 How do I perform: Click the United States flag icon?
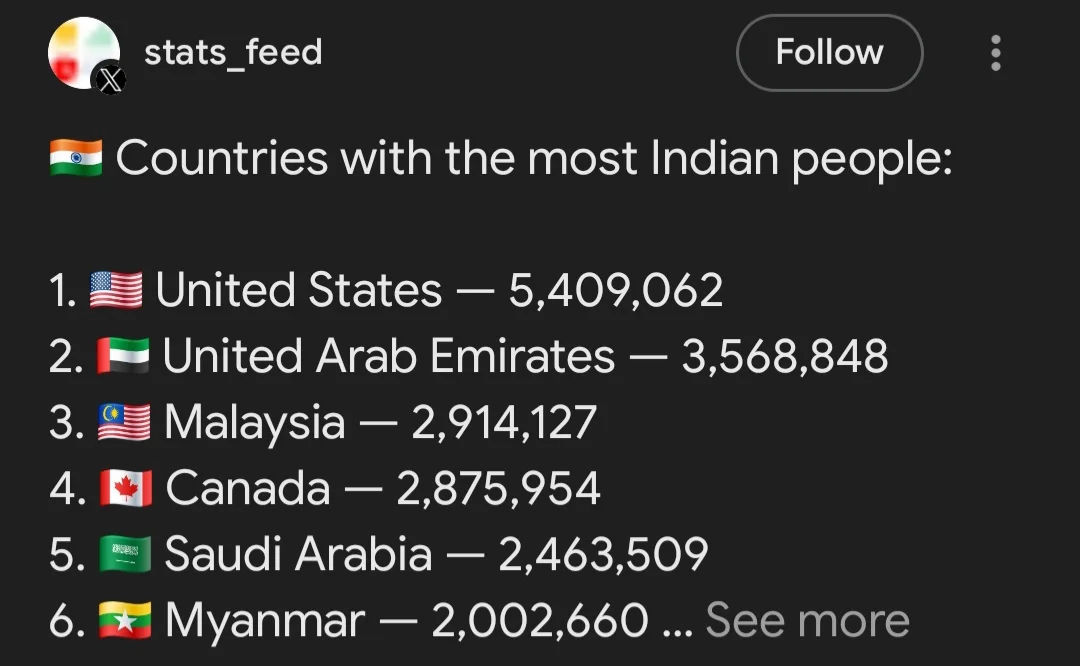coord(116,291)
